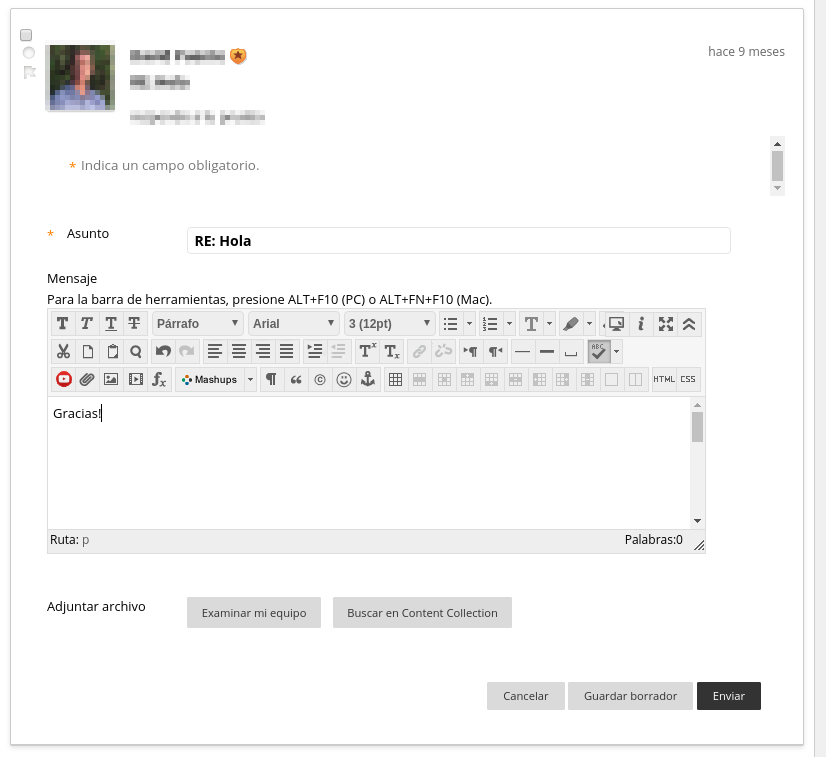Image resolution: width=826 pixels, height=757 pixels.
Task: Attach file with paperclip icon
Action: pyautogui.click(x=87, y=380)
